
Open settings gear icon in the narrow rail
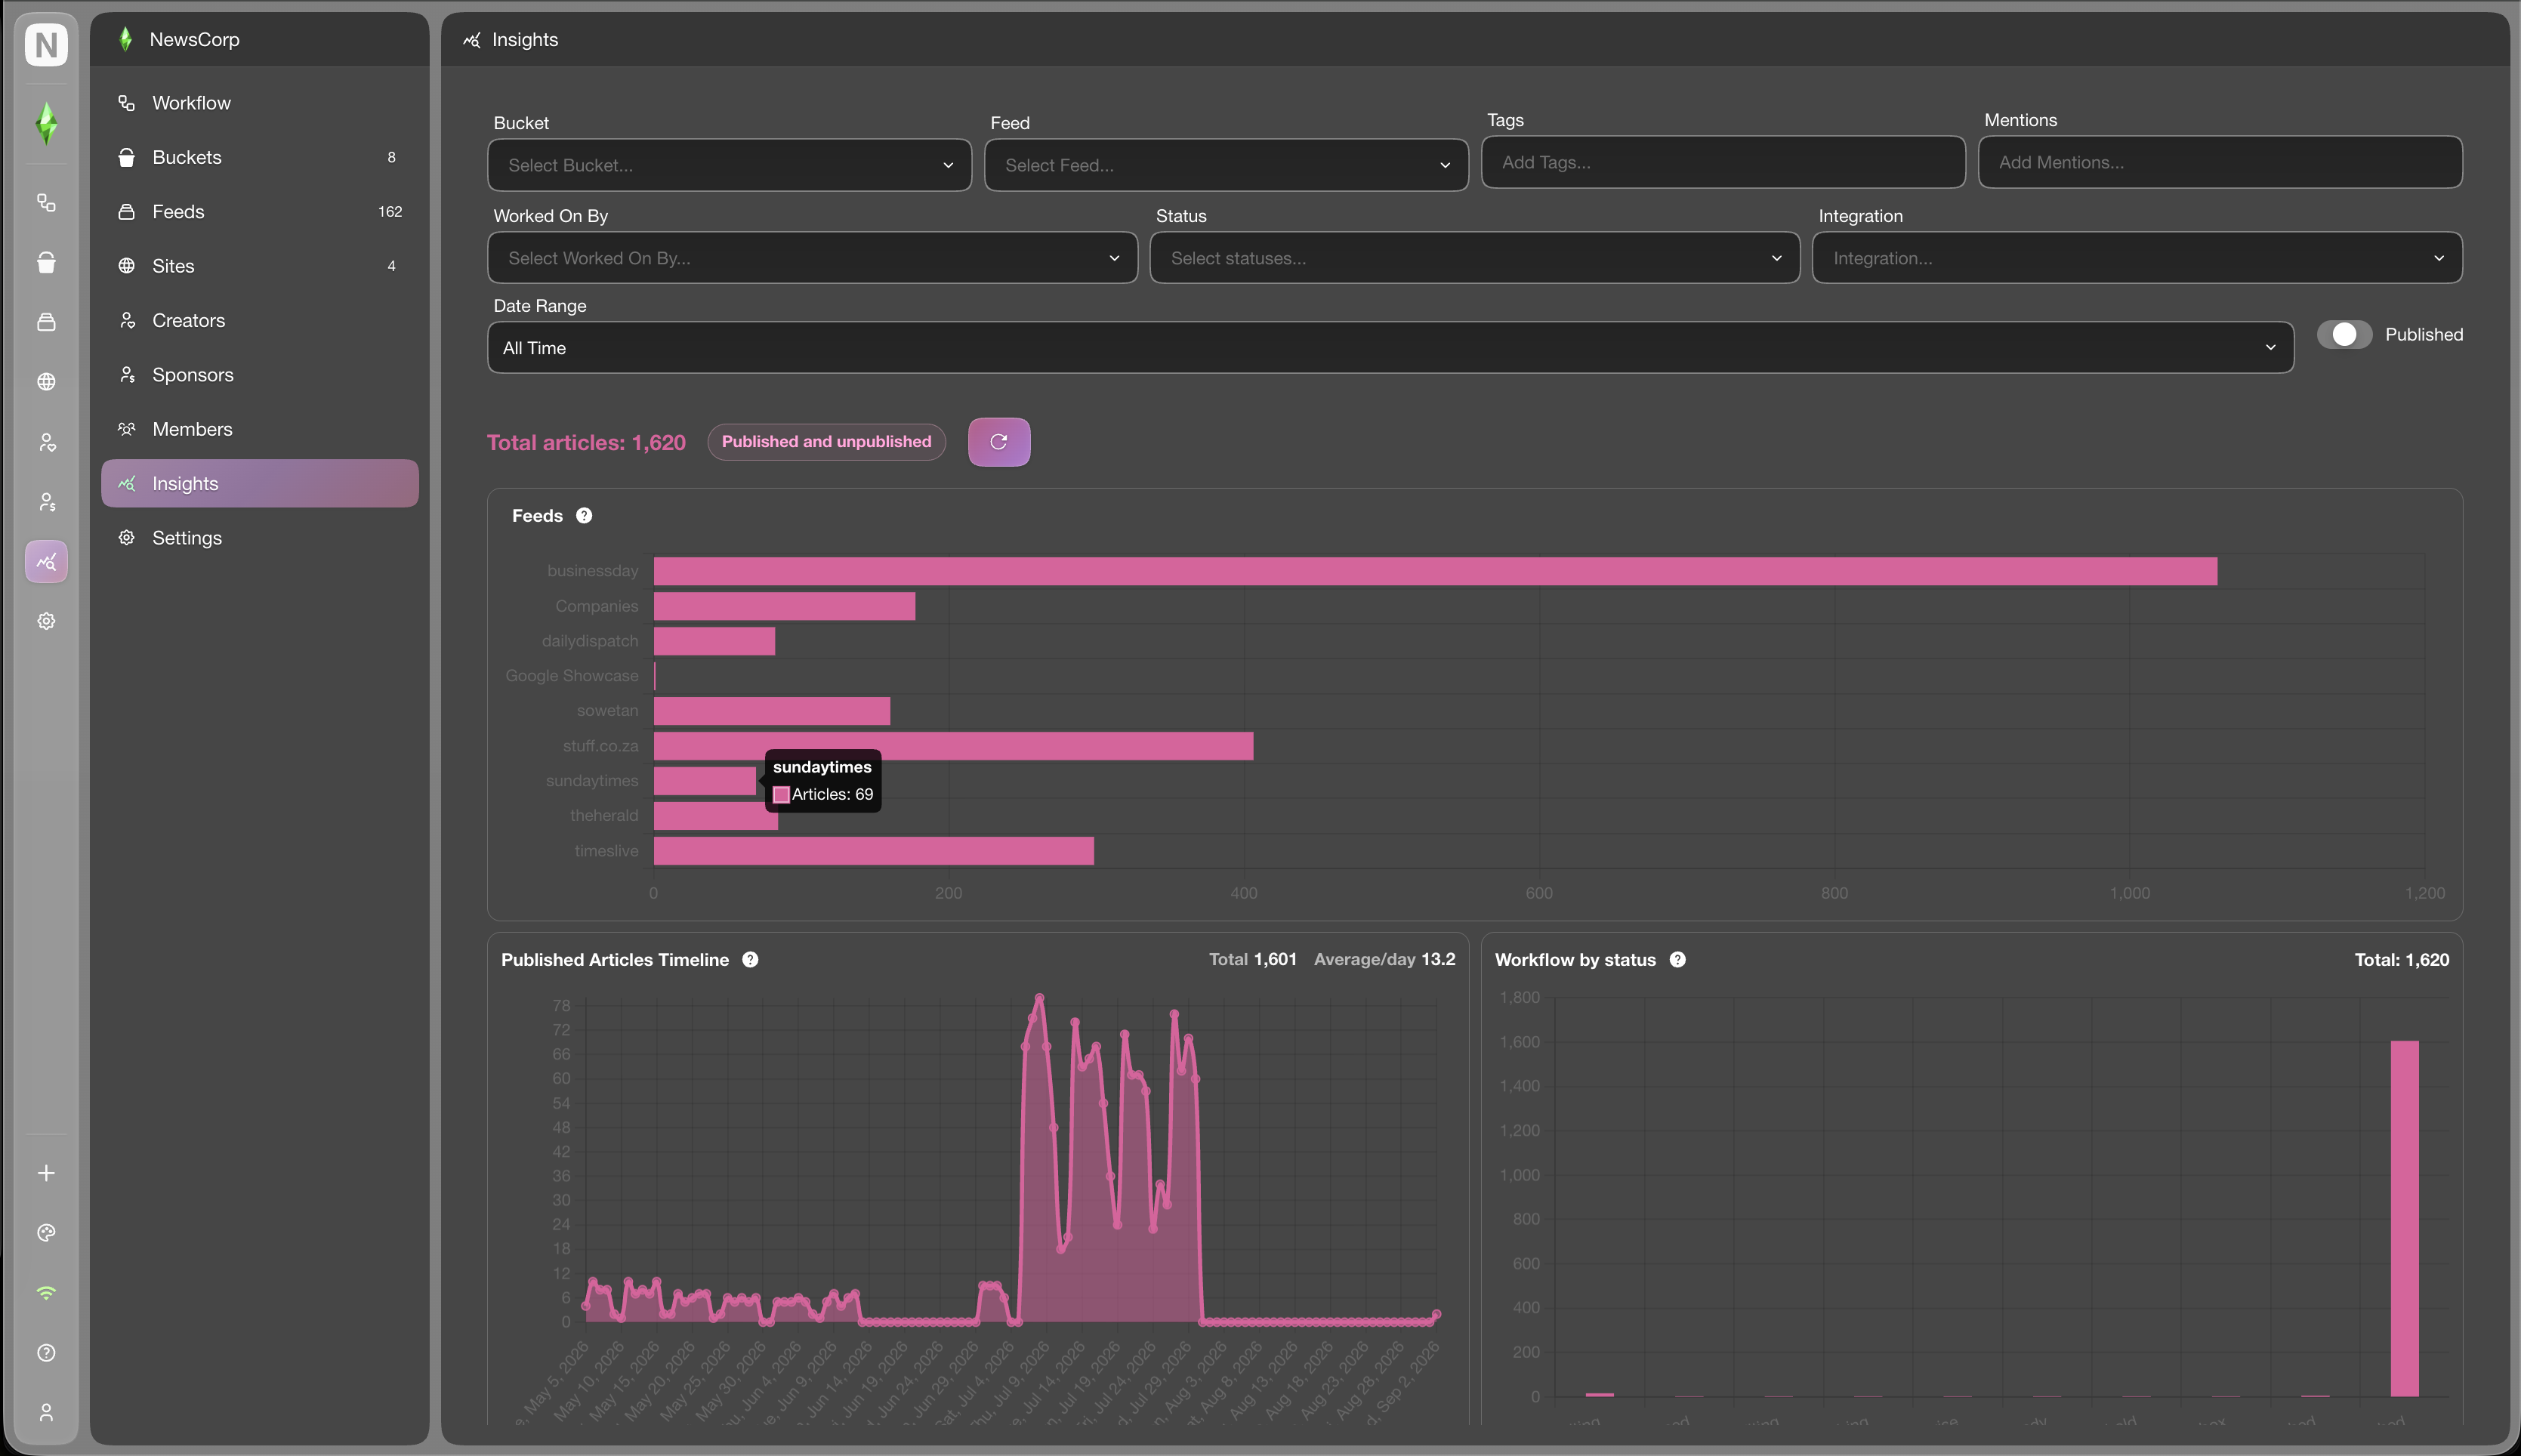pos(46,621)
